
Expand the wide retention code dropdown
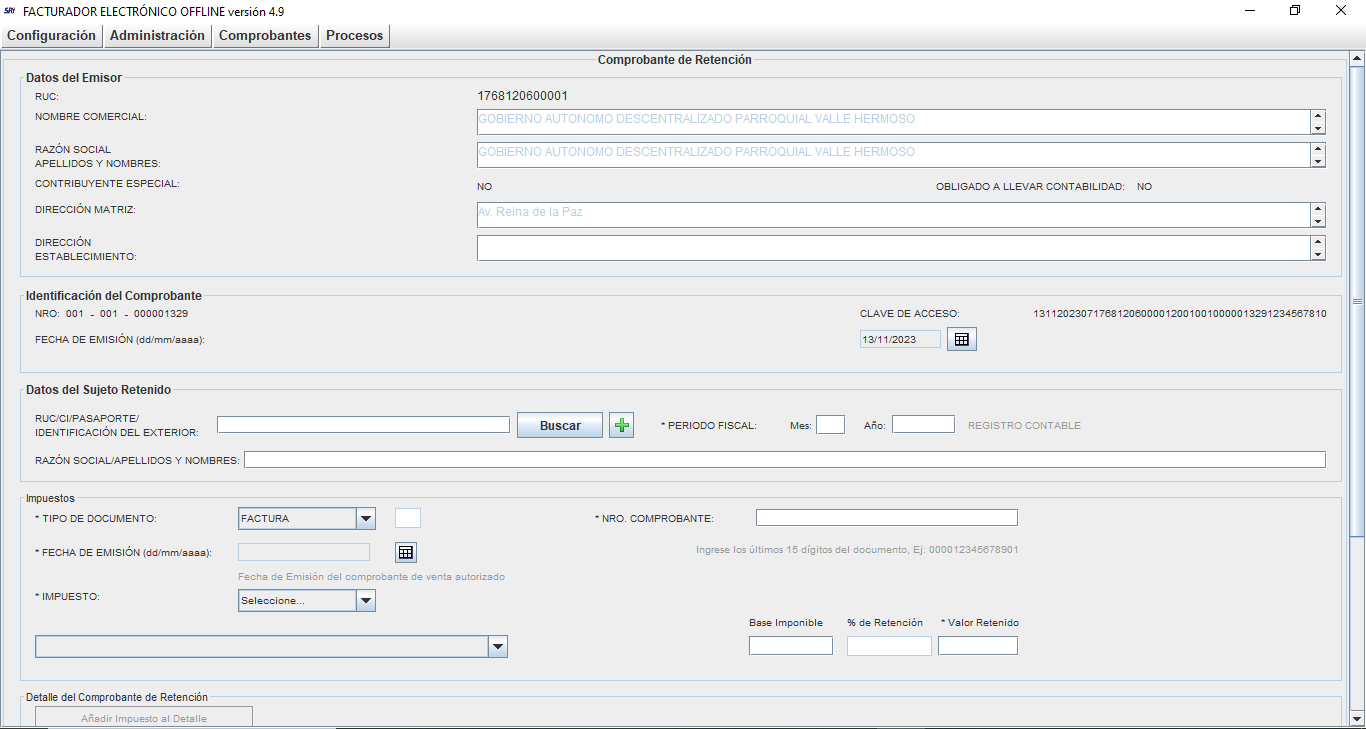[497, 647]
